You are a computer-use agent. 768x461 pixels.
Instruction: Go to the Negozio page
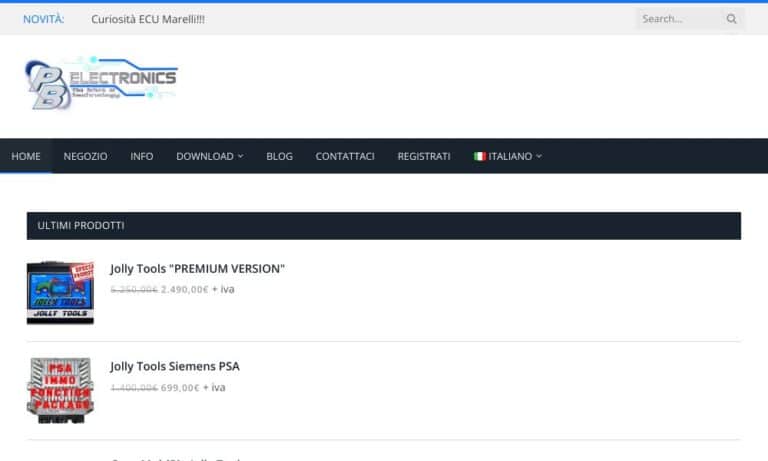pyautogui.click(x=85, y=156)
